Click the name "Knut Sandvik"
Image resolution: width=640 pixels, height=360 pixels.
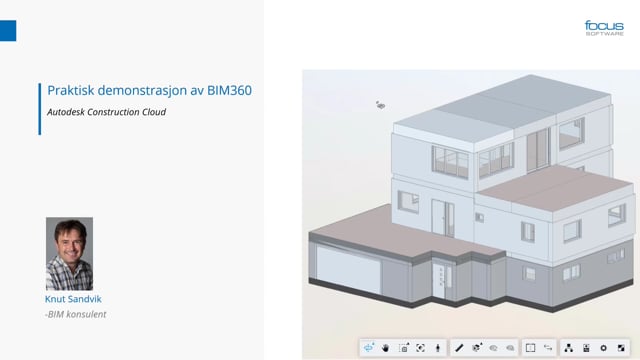tap(73, 299)
